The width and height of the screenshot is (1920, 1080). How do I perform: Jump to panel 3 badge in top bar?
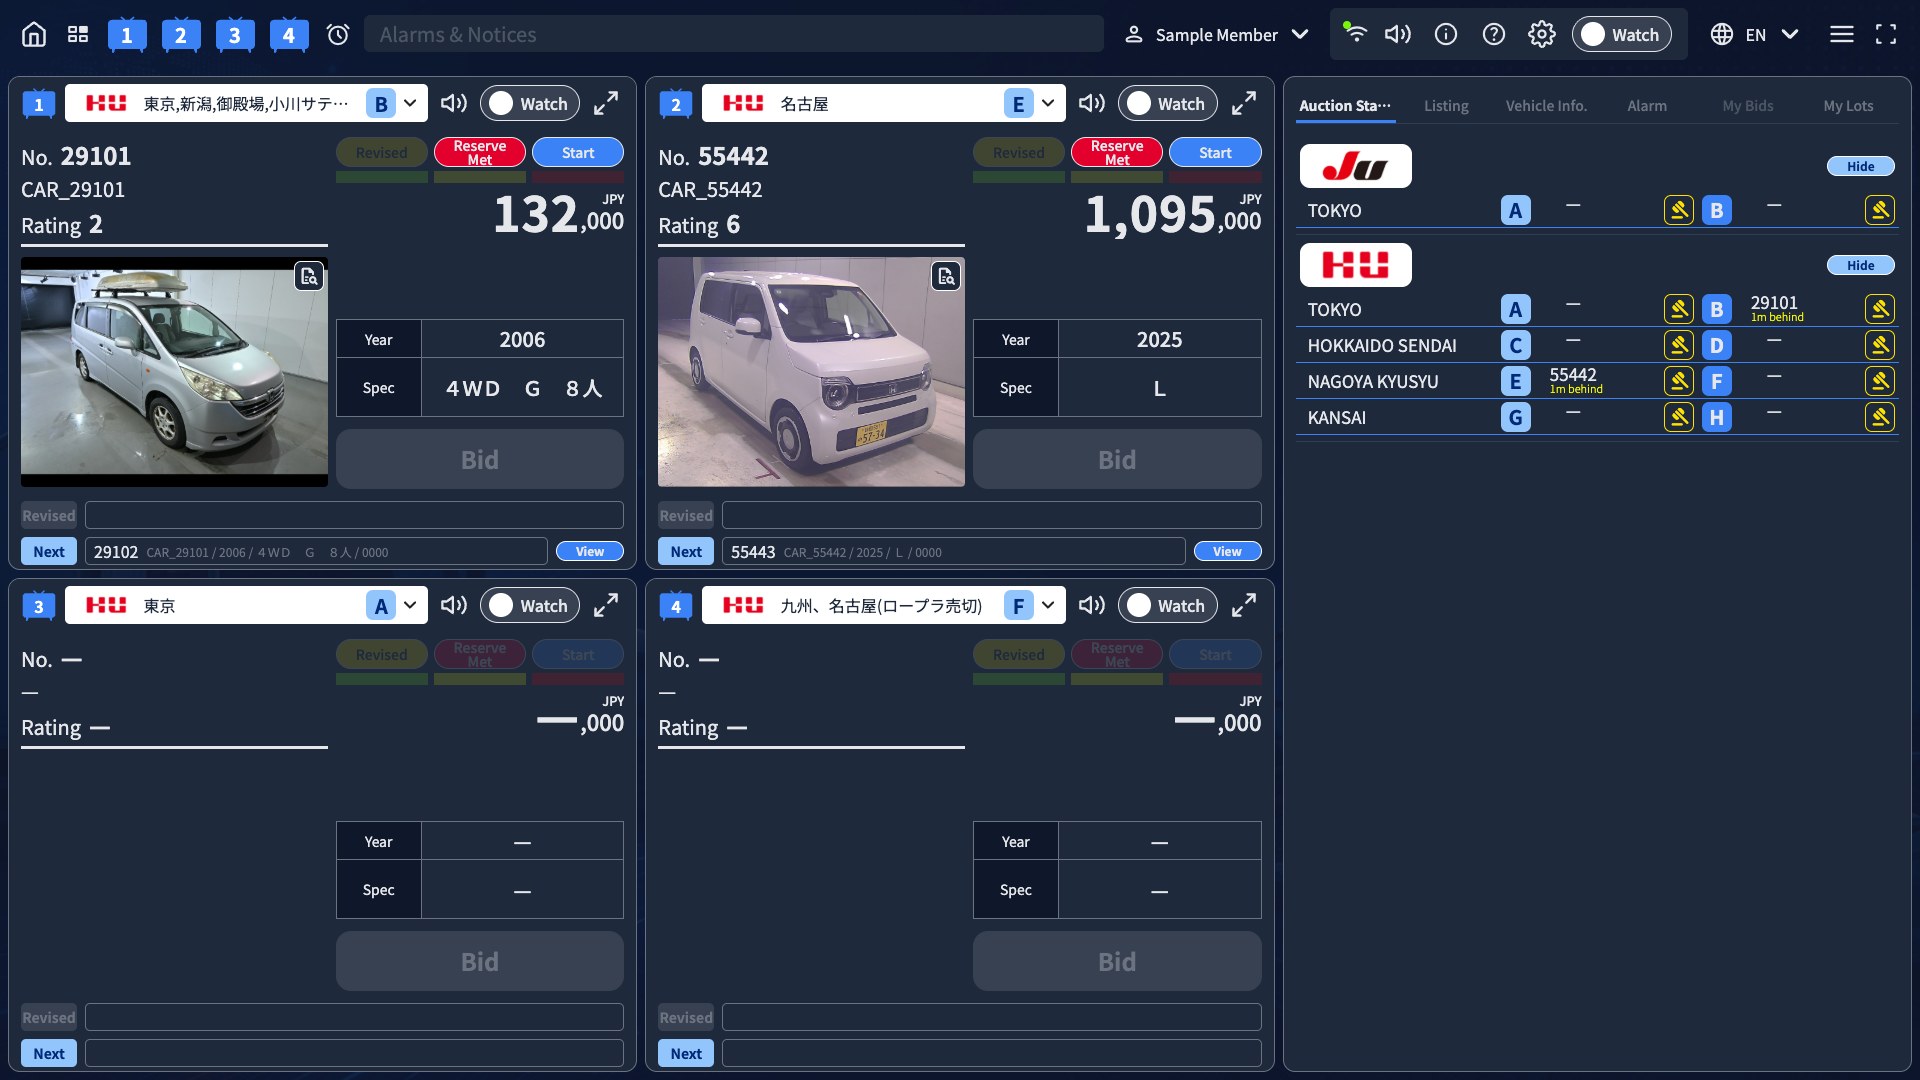pos(234,36)
